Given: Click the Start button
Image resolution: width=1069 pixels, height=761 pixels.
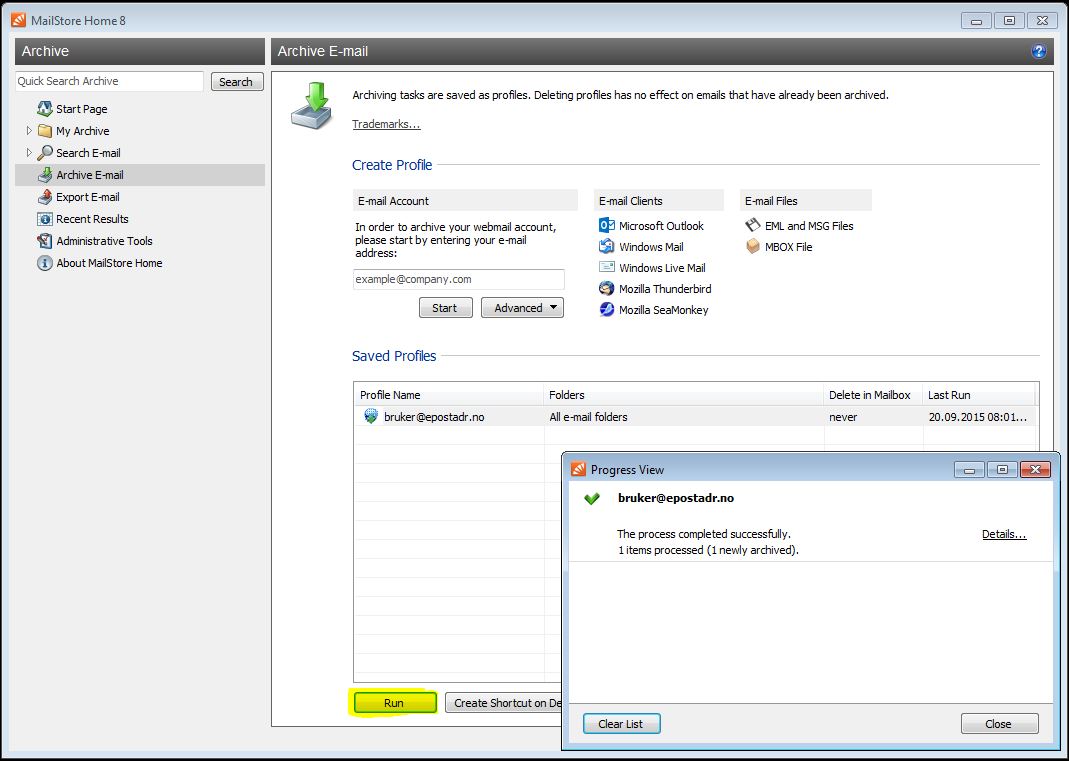Looking at the screenshot, I should pos(445,308).
